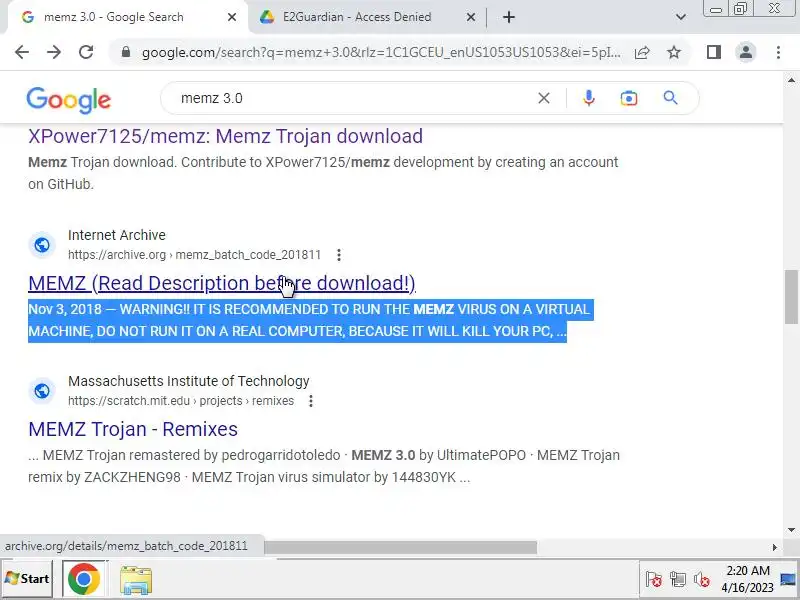800x600 pixels.
Task: Click the scroll right arrow
Action: click(x=774, y=547)
